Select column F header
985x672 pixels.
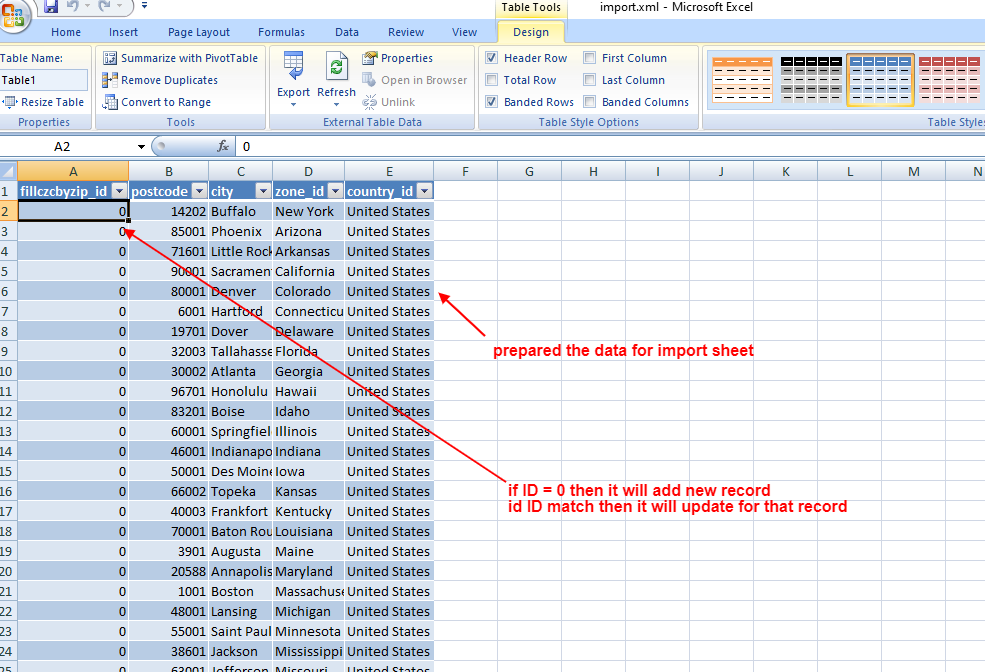pos(465,171)
